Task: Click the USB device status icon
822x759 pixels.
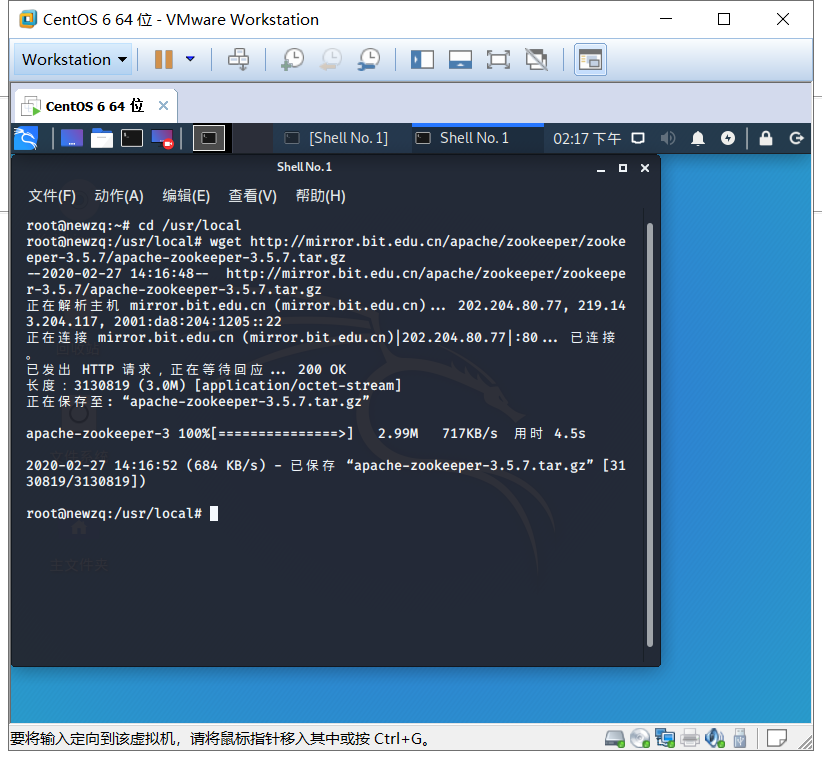Action: [740, 739]
